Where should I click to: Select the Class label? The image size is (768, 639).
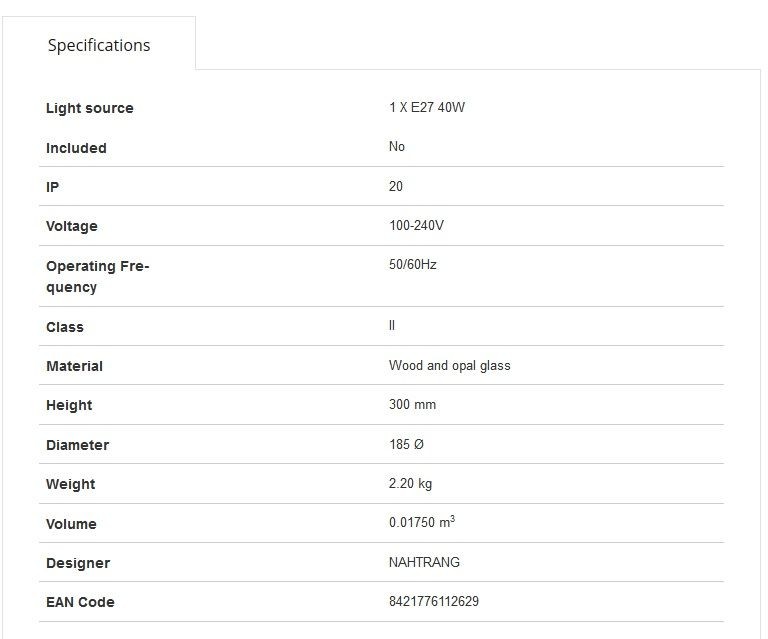point(65,327)
